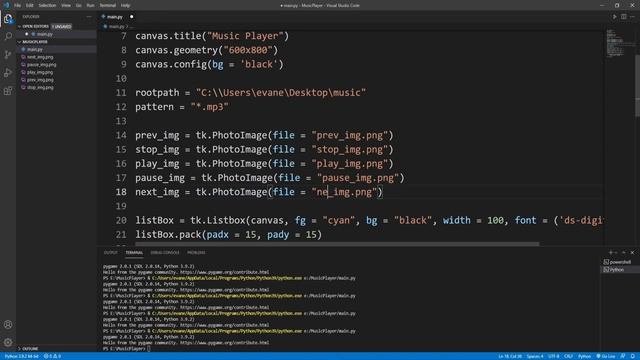Switch to the OUTPUT panel tab
640x360 pixels.
click(x=110, y=253)
